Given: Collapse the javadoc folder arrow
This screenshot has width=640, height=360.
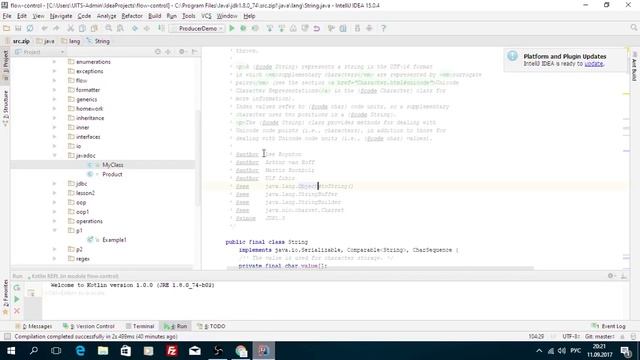Looking at the screenshot, I should click(54, 156).
